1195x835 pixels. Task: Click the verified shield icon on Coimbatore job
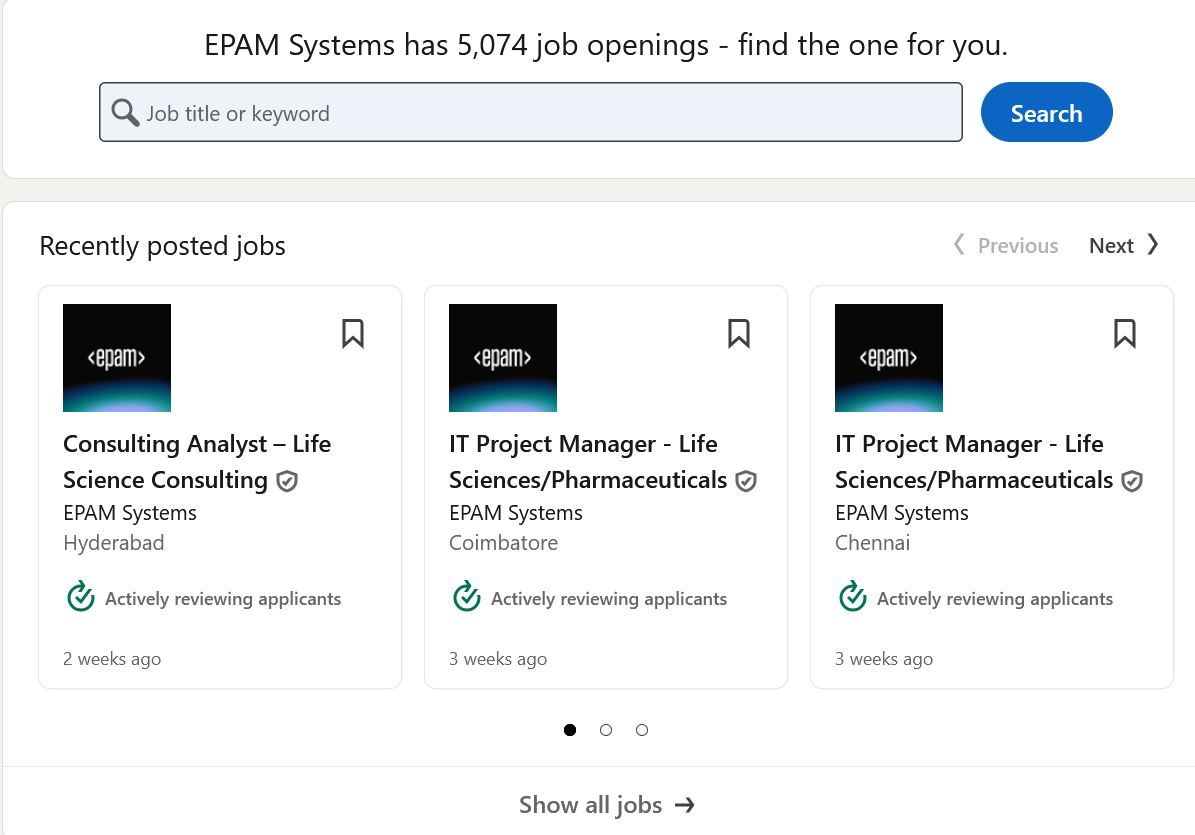(x=746, y=481)
